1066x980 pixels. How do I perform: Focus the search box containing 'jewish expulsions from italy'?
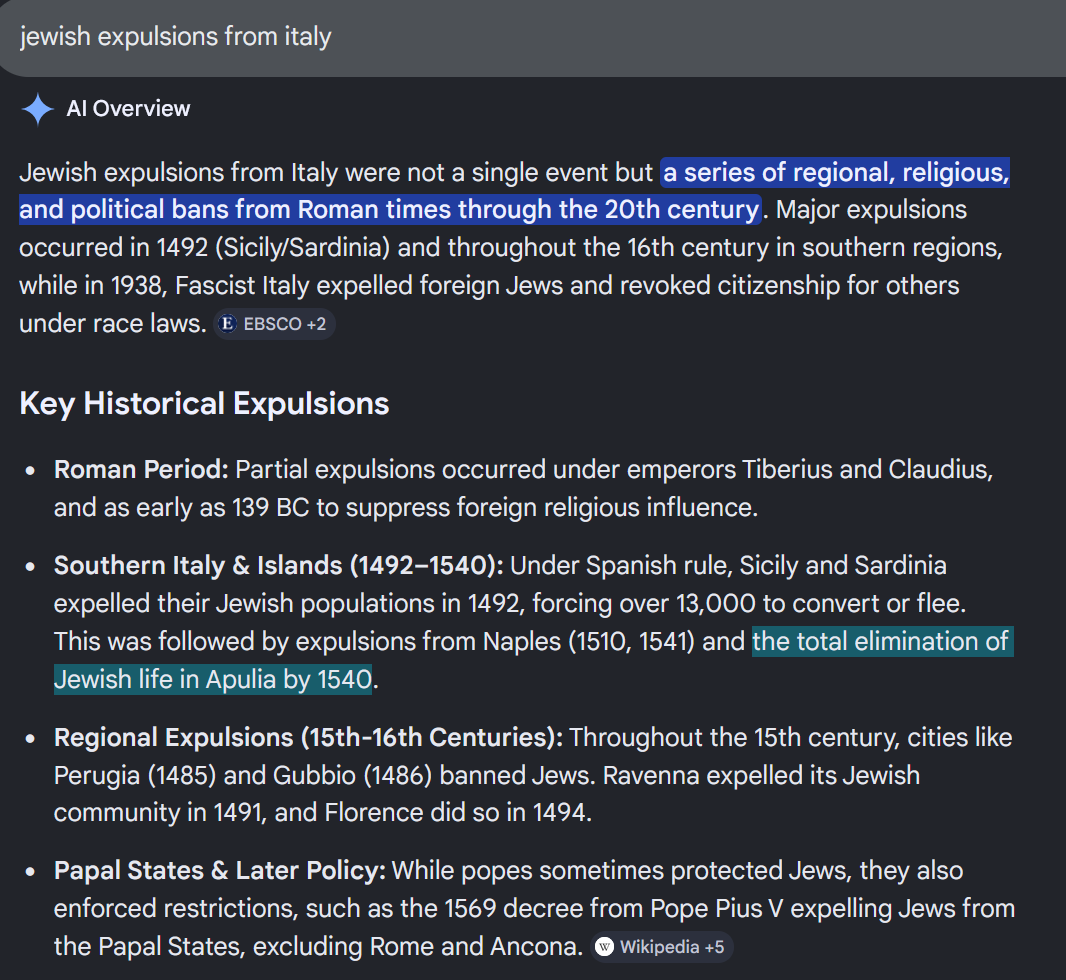[533, 37]
